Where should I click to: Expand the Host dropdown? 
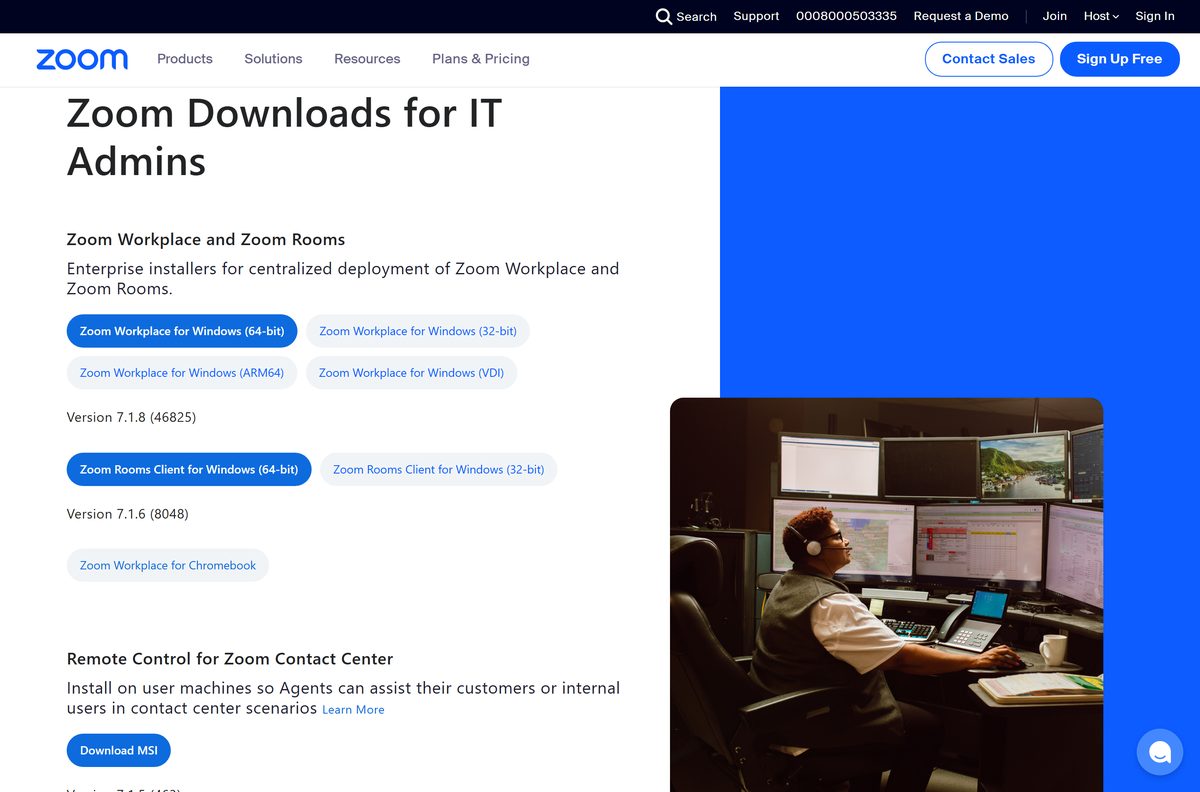[1101, 16]
